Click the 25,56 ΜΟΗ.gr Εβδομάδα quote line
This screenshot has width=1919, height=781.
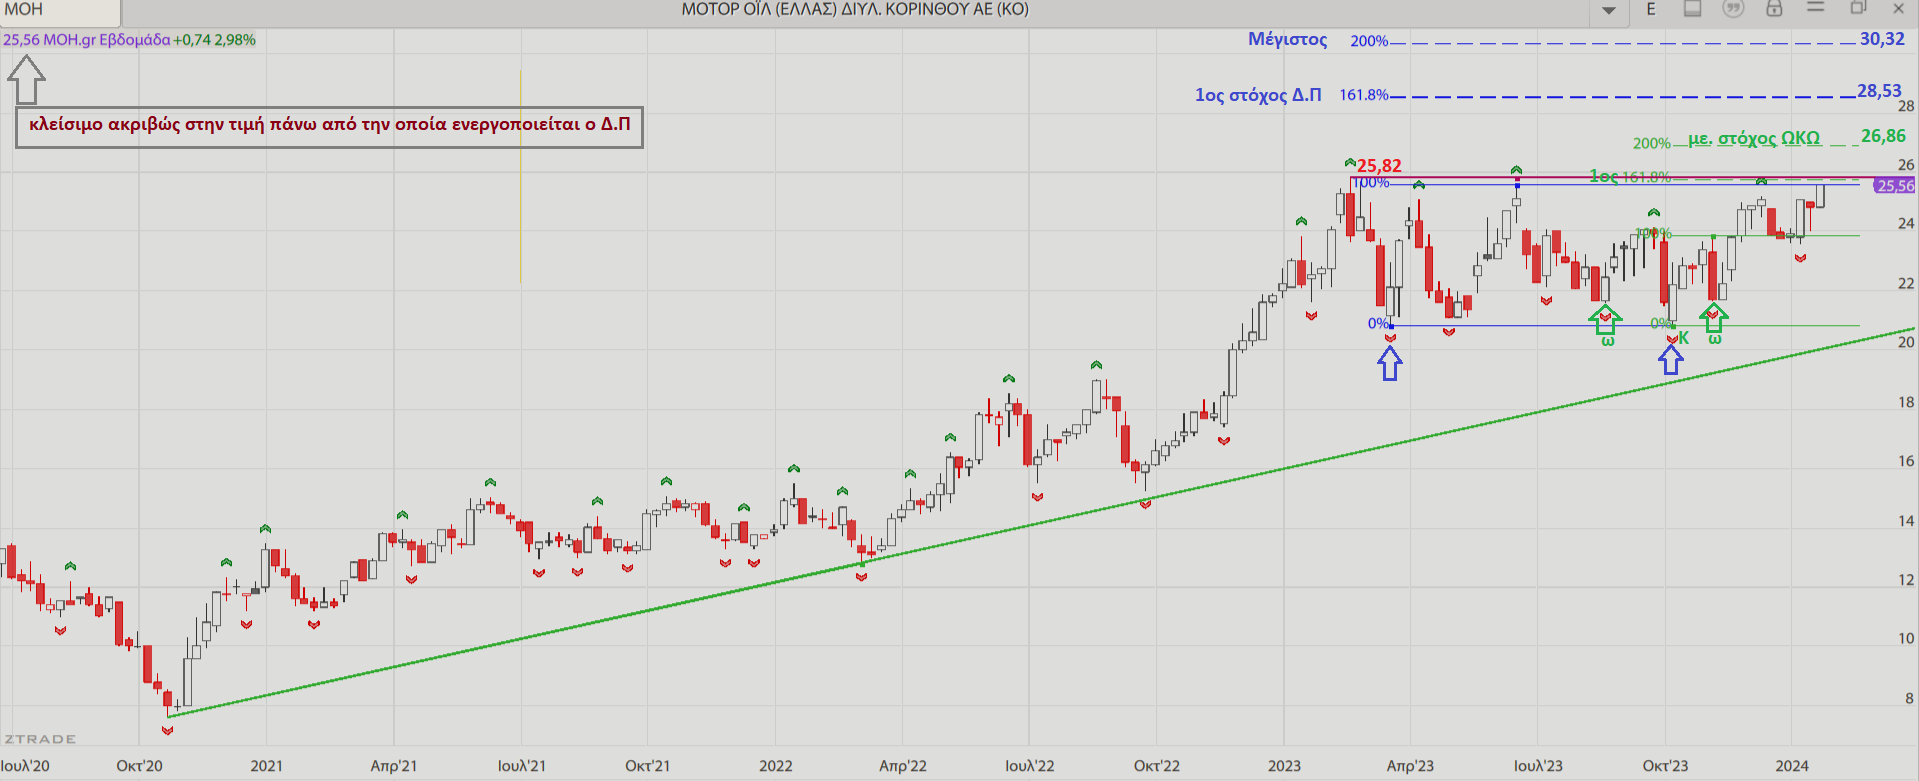coord(129,40)
